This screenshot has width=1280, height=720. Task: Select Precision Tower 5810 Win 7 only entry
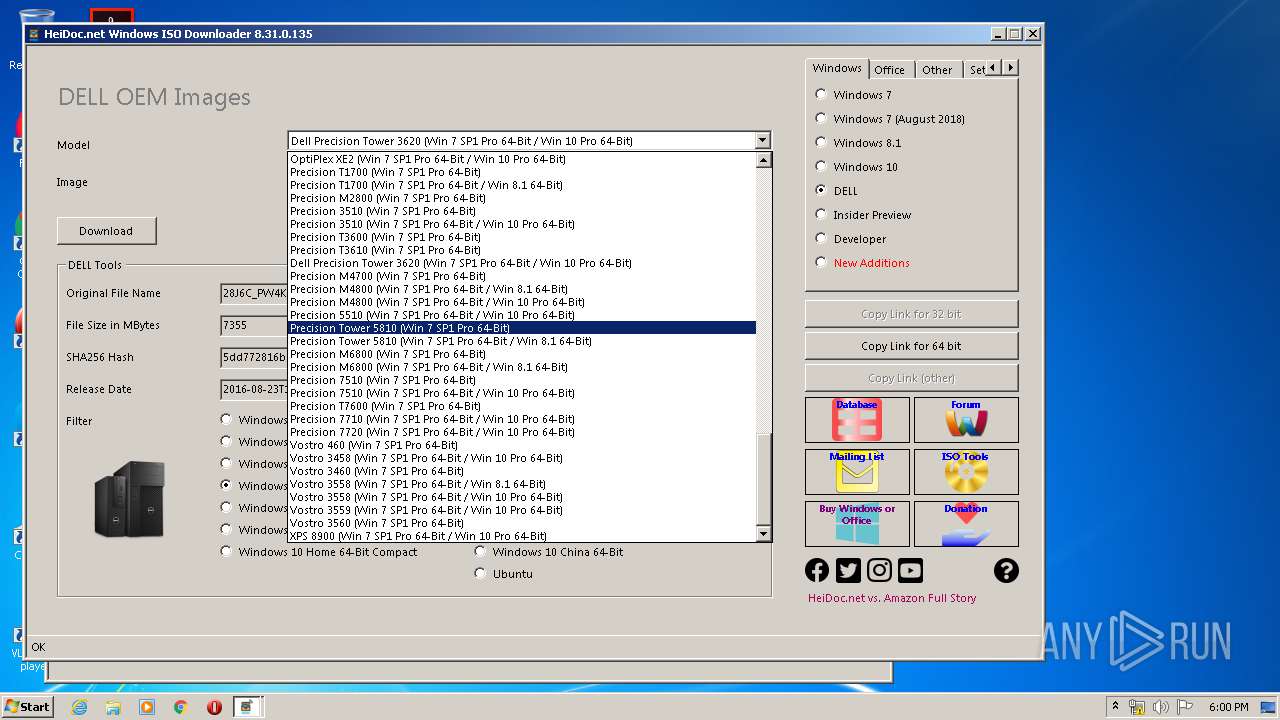tap(522, 328)
